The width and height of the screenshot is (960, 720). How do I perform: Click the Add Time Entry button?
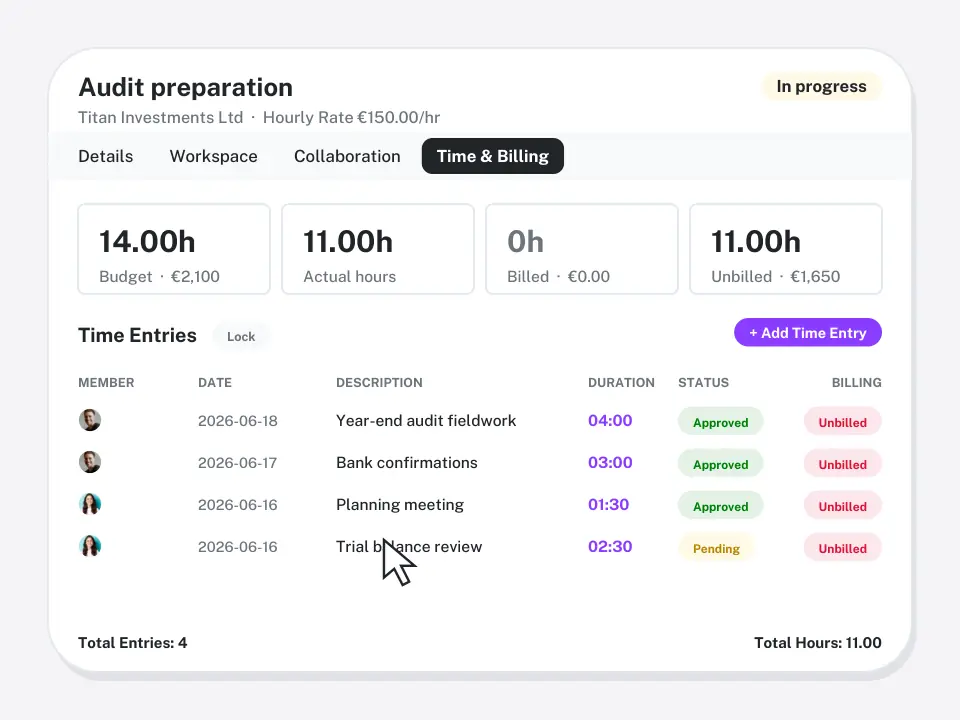tap(808, 332)
